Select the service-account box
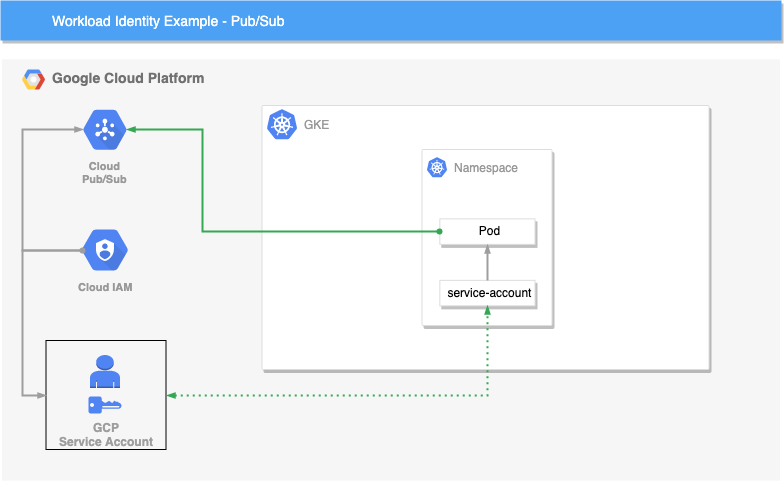784x481 pixels. point(488,294)
